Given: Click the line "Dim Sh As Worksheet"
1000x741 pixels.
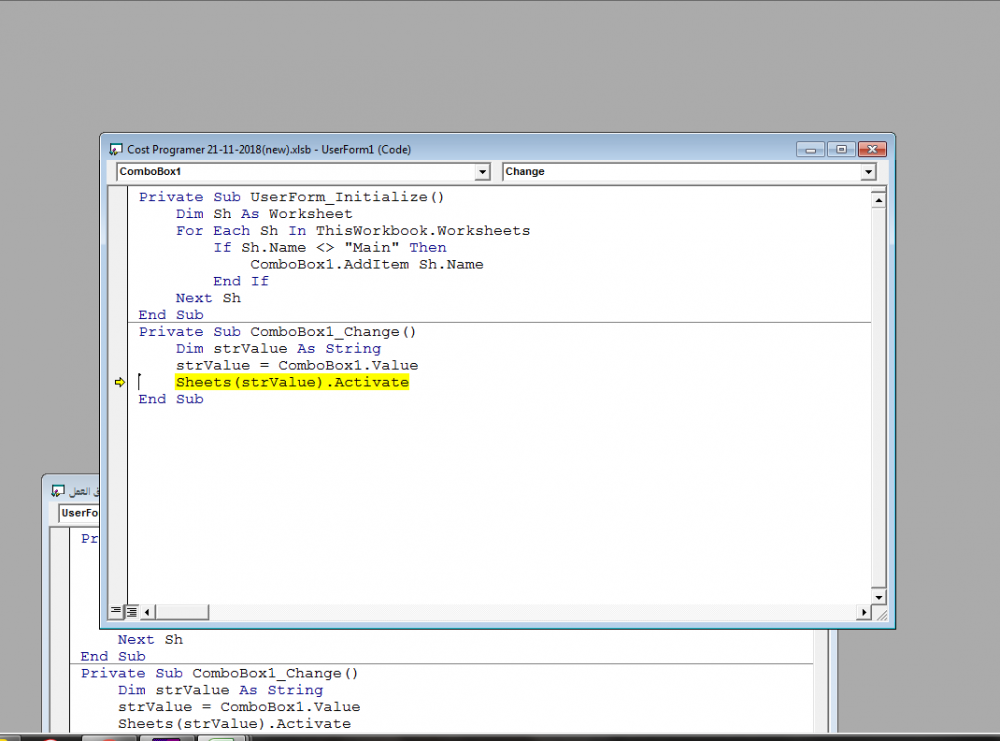Looking at the screenshot, I should coord(264,214).
